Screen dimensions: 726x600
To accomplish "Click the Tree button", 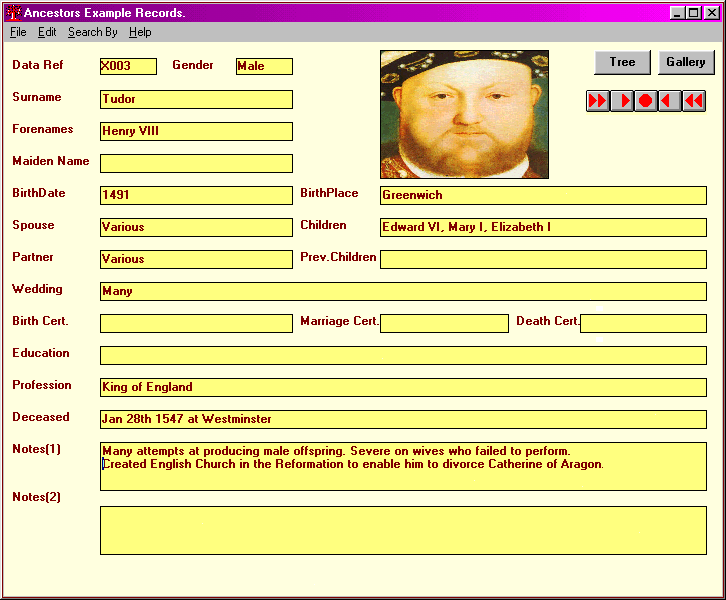I will pos(622,62).
